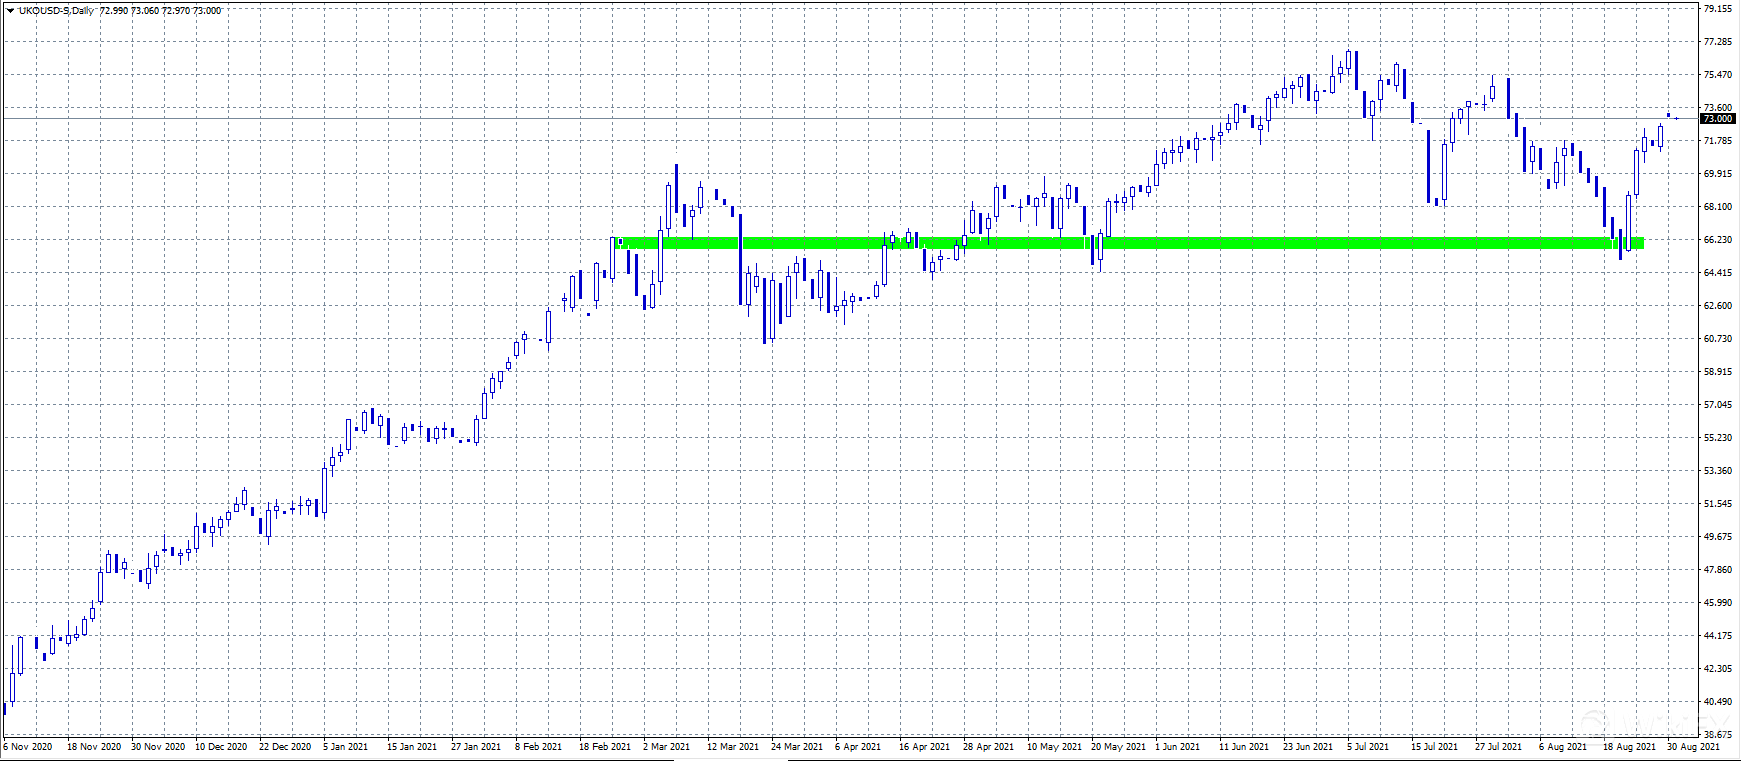Click the UKOUSD-S,Daily chart title text
Viewport: 1741px width, 761px height.
[x=56, y=10]
